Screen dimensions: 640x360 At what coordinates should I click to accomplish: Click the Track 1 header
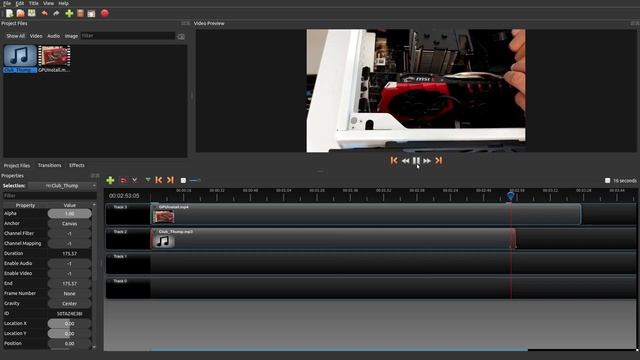point(128,263)
